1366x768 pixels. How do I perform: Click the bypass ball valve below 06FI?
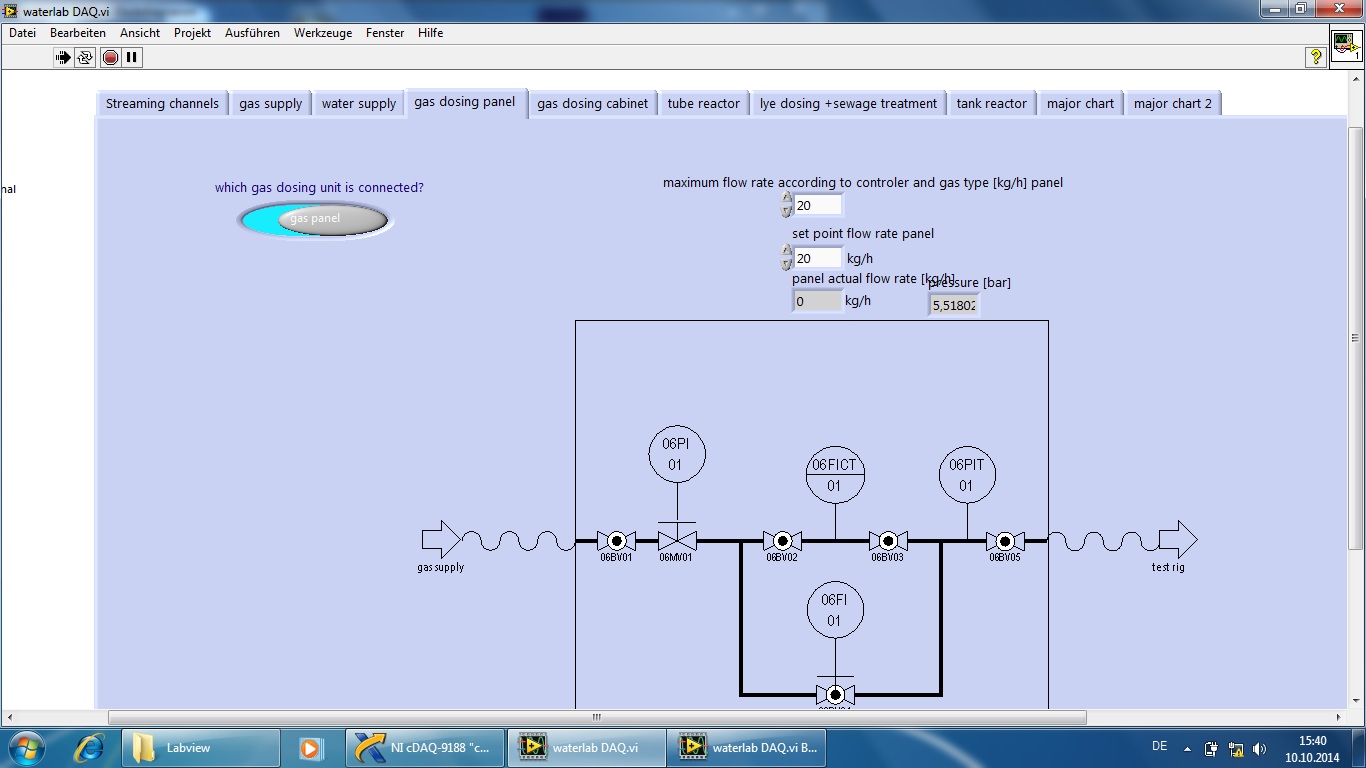(835, 694)
